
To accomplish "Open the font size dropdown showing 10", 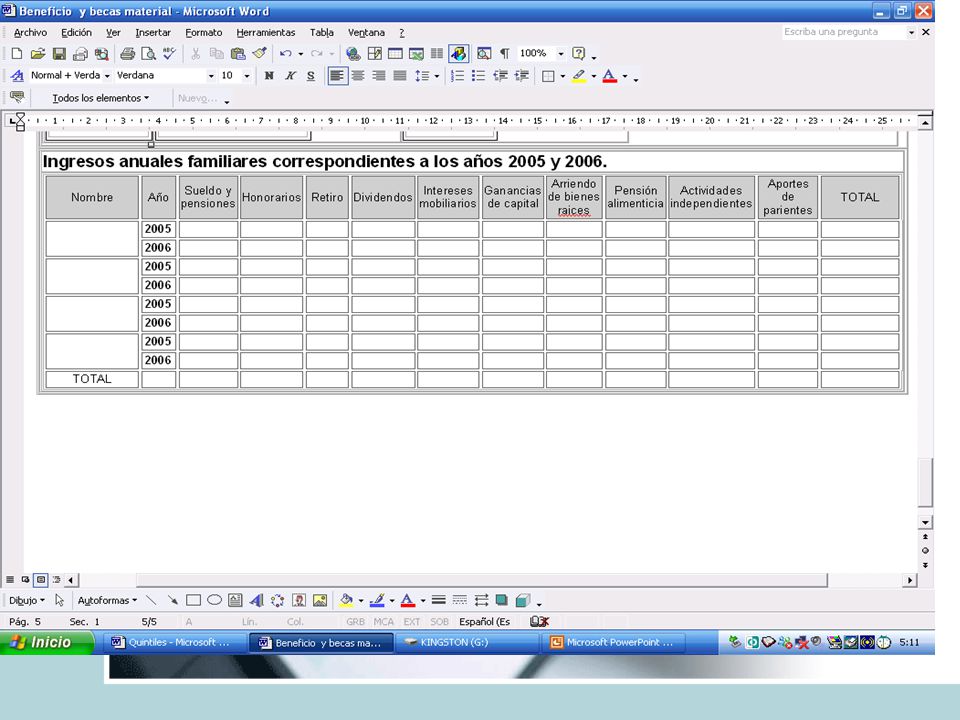I will [247, 76].
